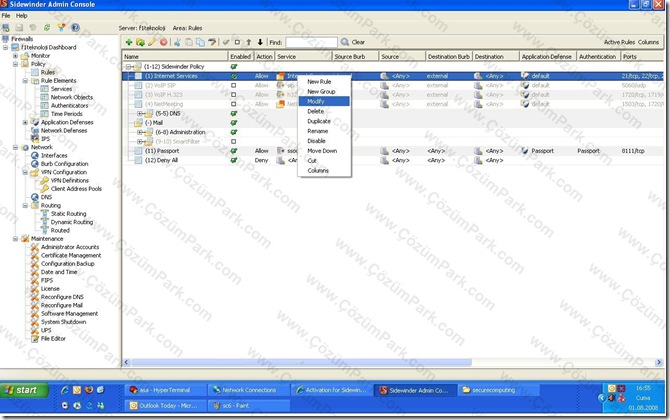Choose Duplicate in context menu
Screen dimensions: 670x420
(324, 121)
